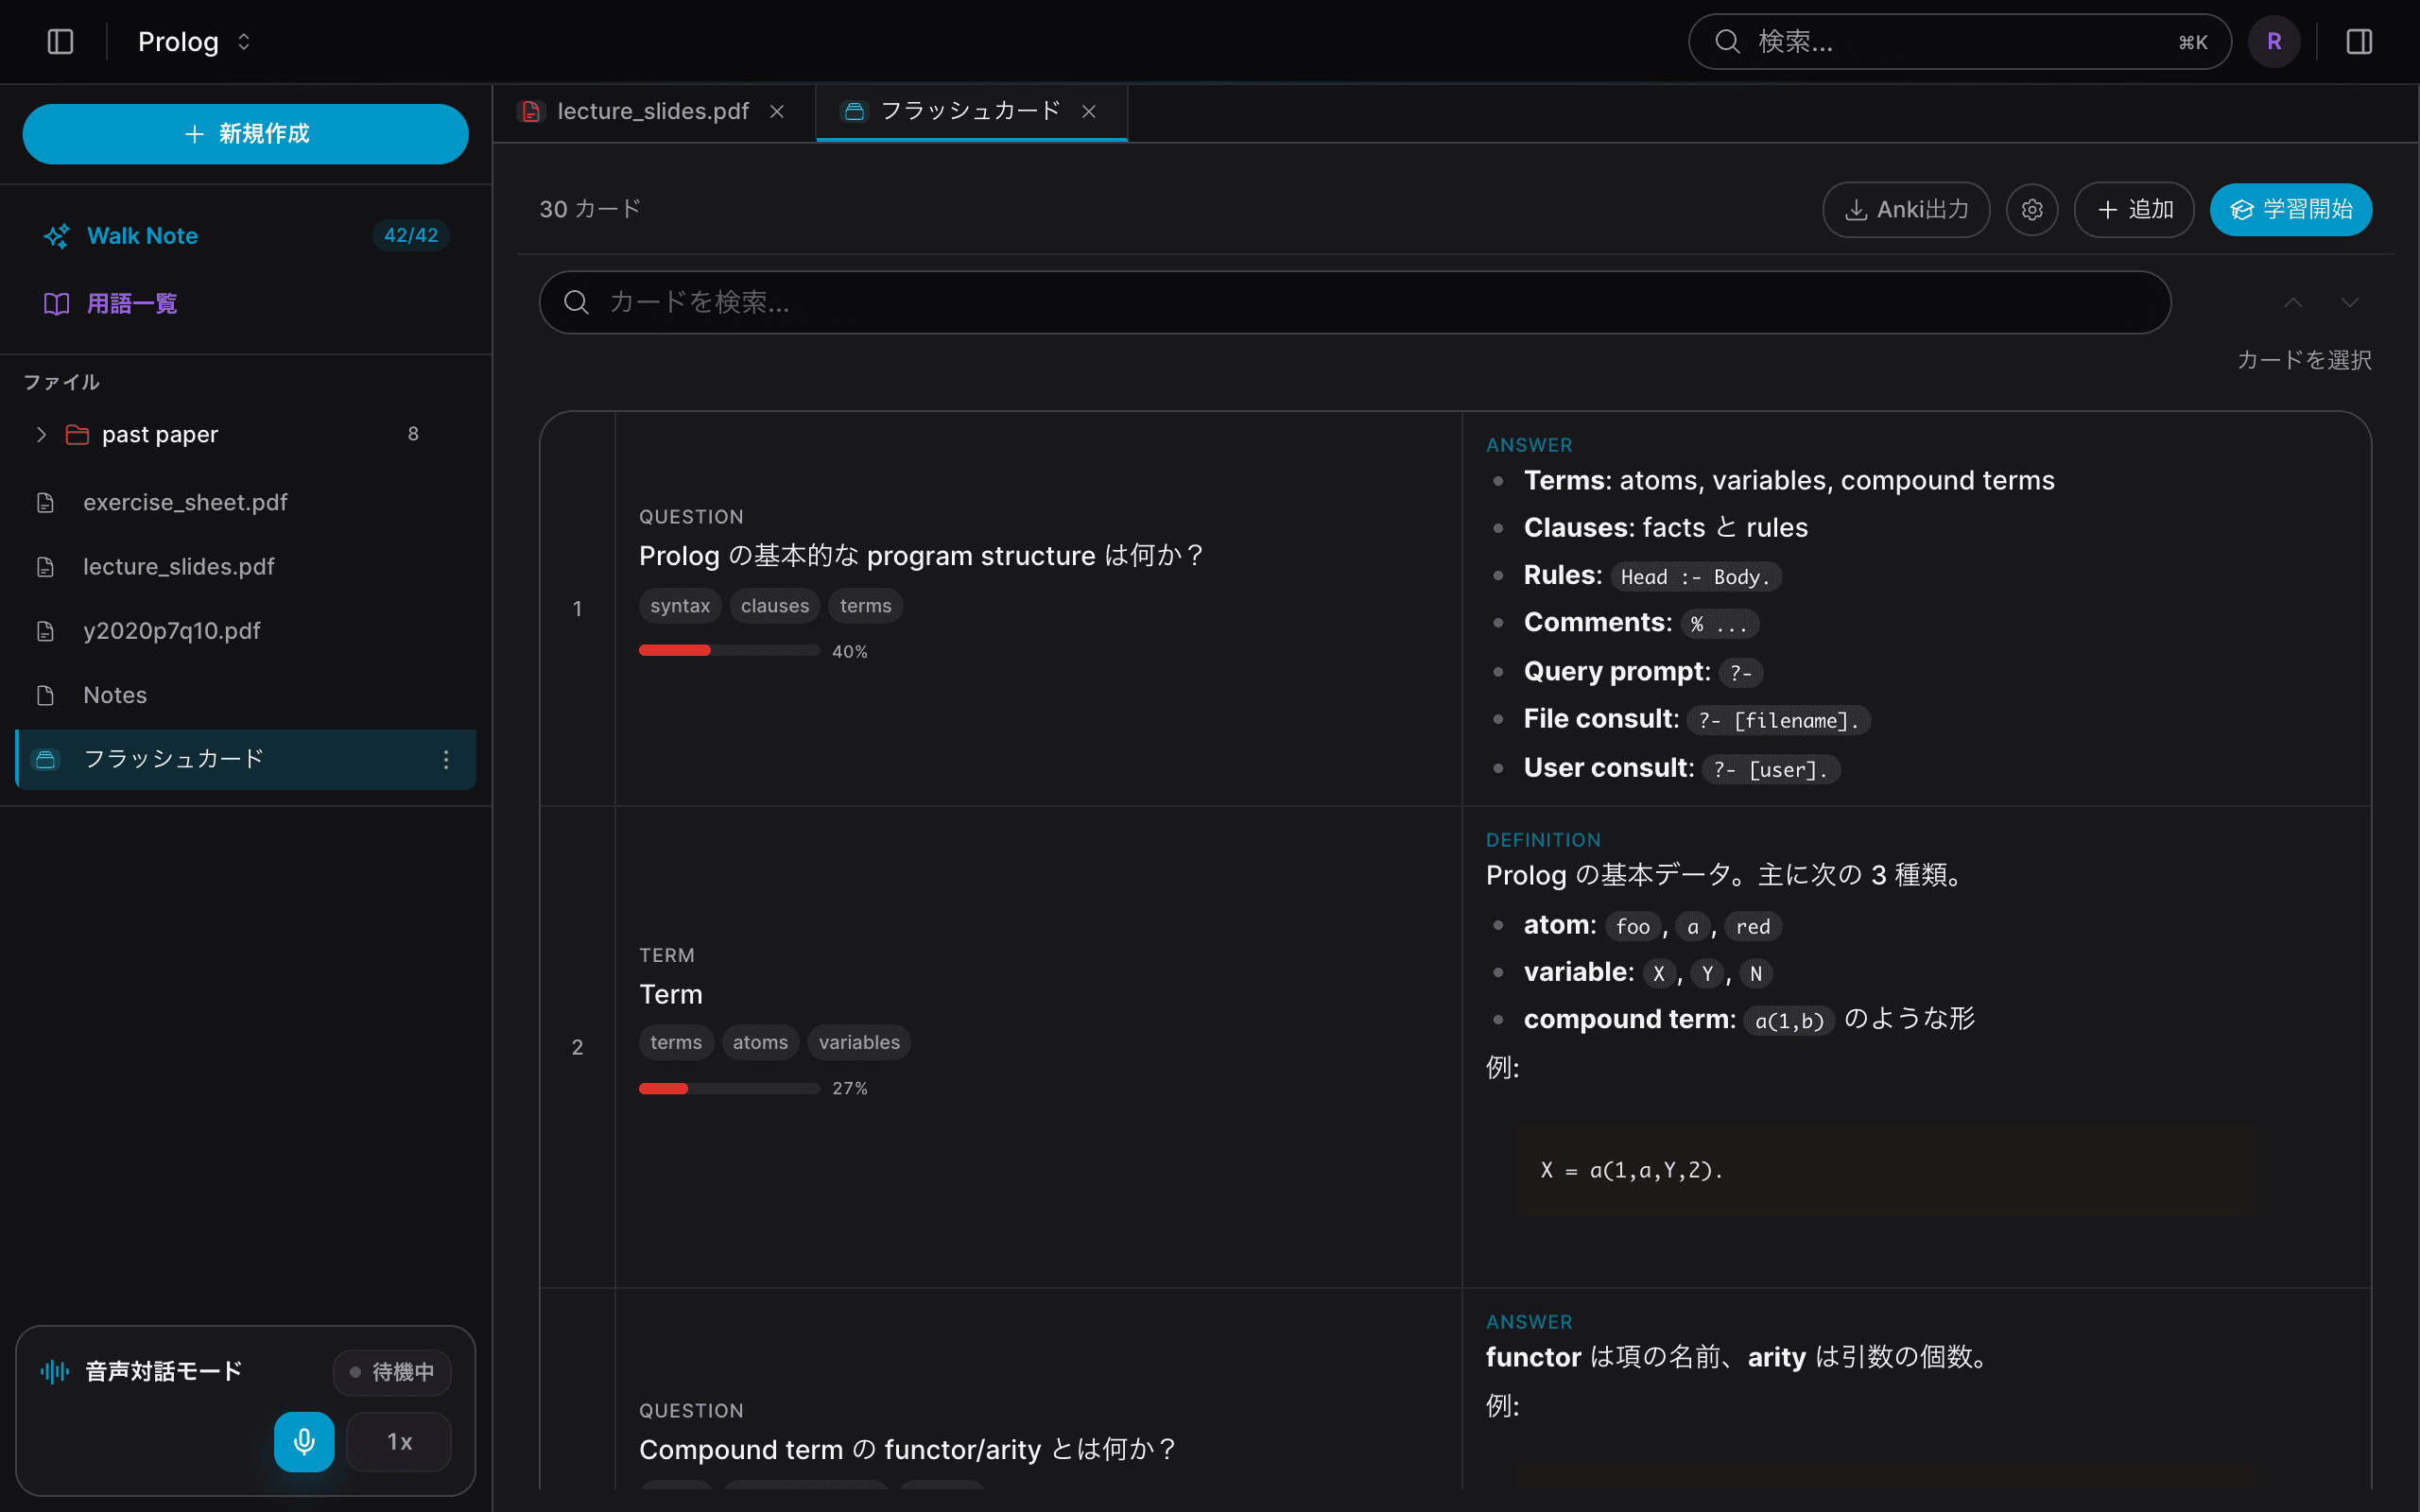
Task: Click the 30 カード count label
Action: (x=590, y=210)
